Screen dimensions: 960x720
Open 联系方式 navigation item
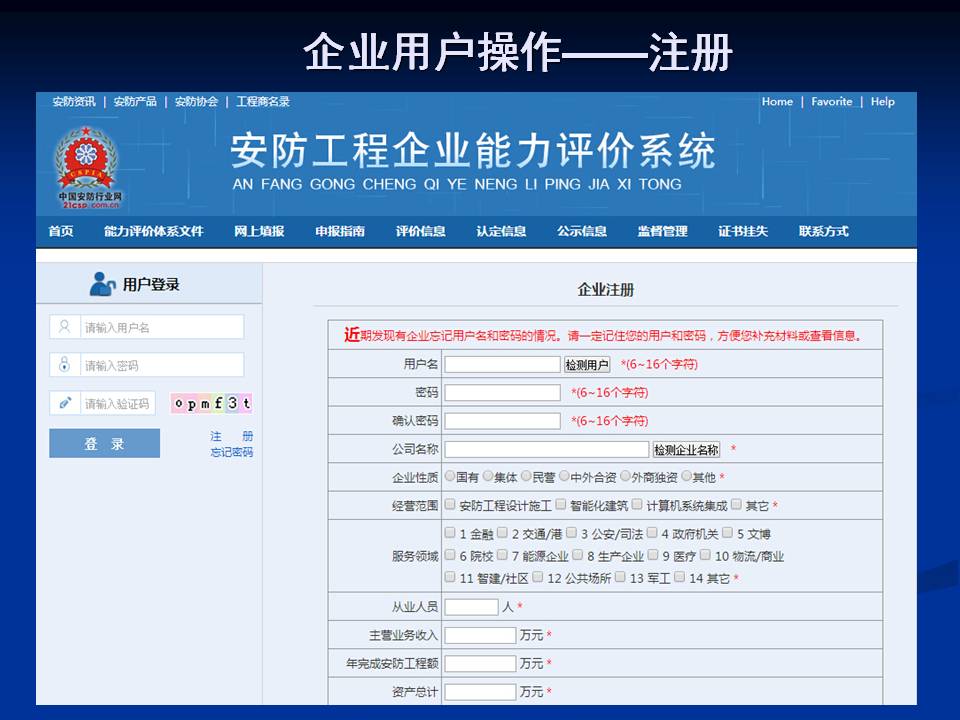click(824, 231)
